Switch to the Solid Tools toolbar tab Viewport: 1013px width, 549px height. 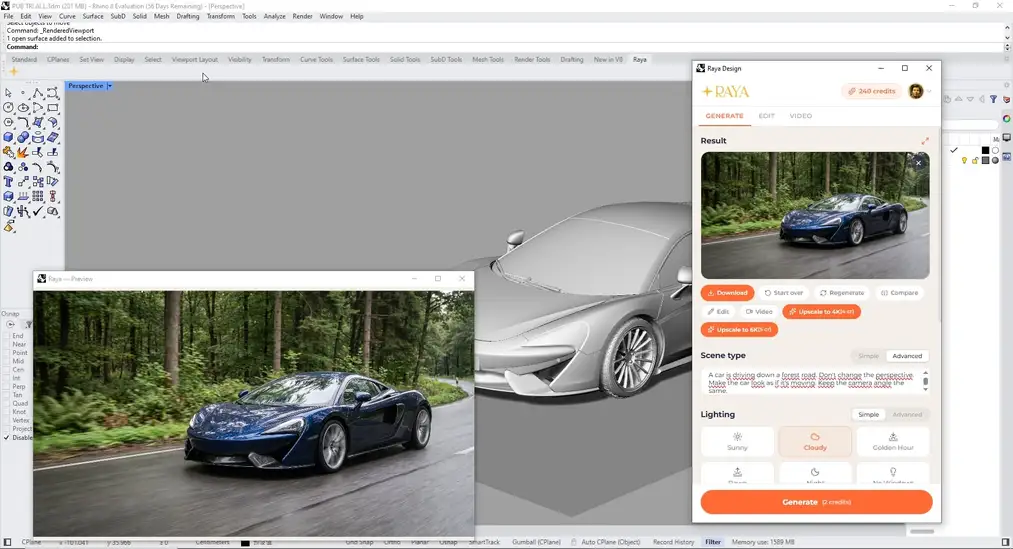tap(405, 59)
